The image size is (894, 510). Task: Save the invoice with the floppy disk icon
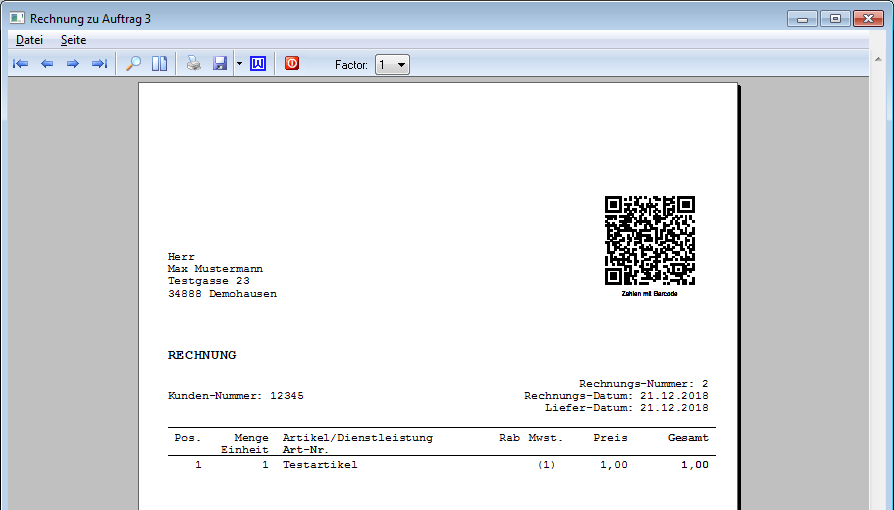[220, 64]
